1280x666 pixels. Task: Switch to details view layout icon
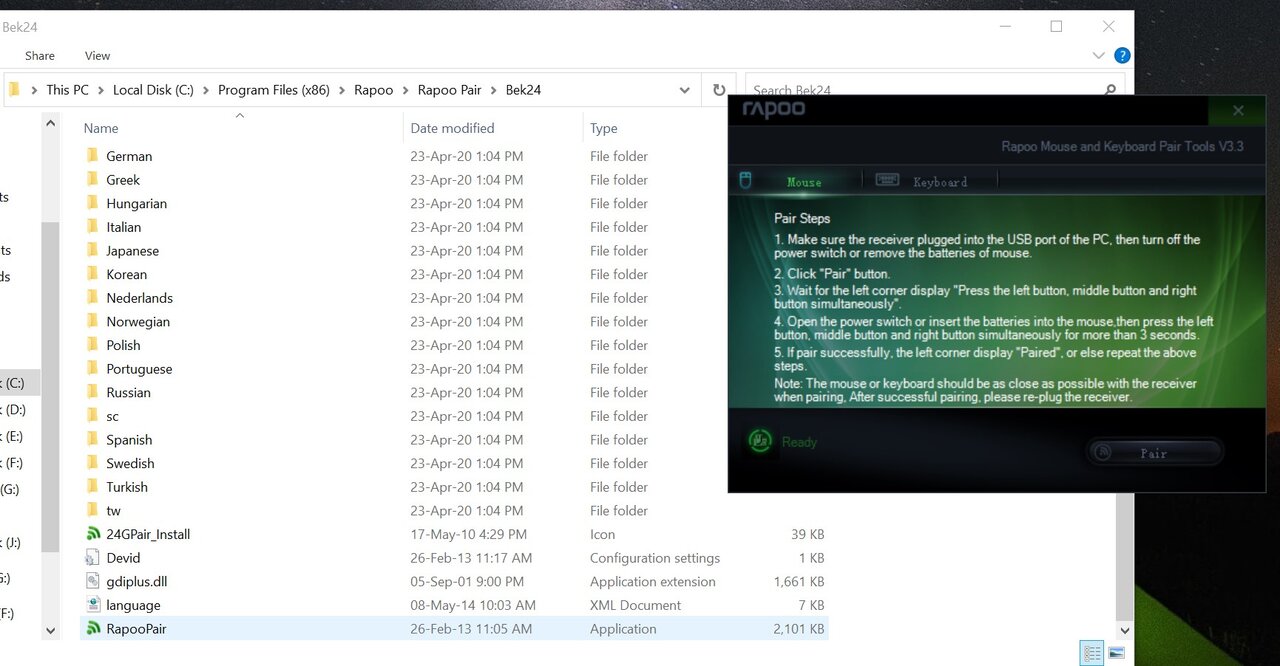(x=1092, y=653)
